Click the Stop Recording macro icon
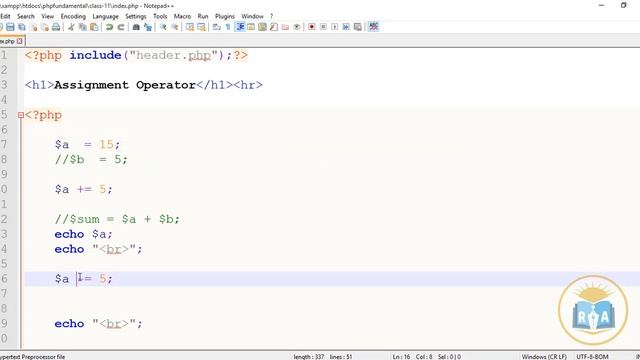 (323, 27)
